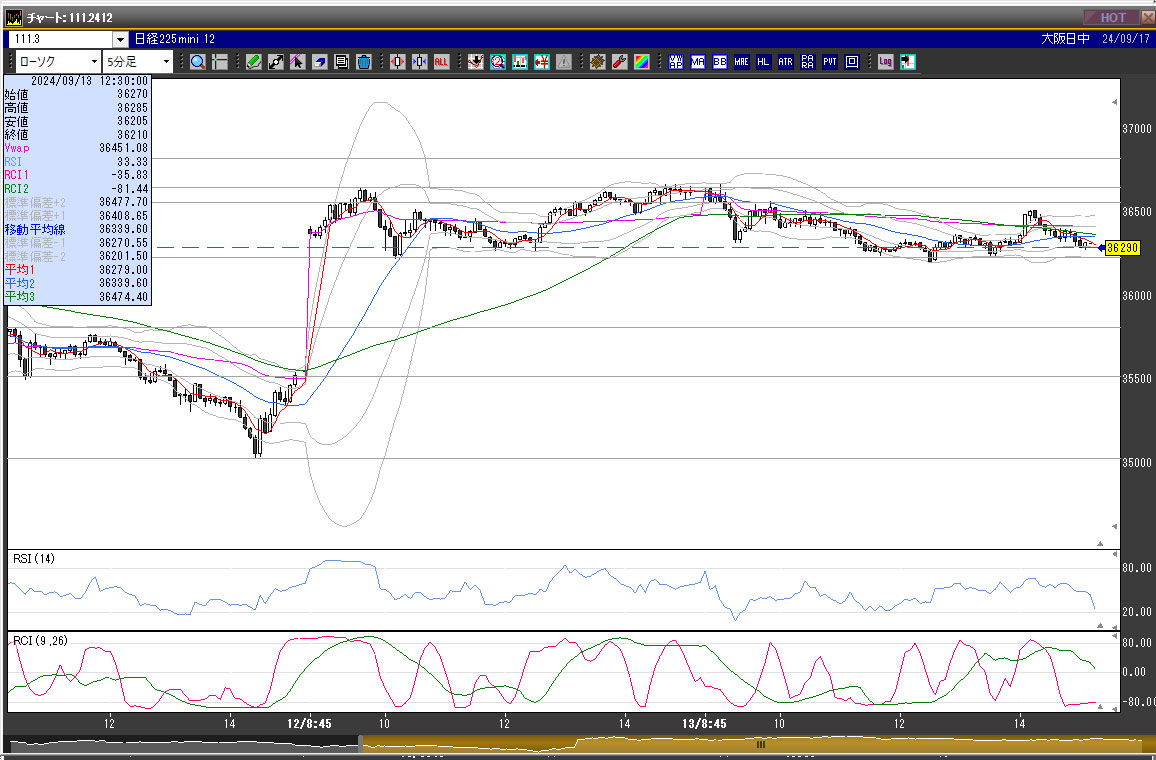The width and height of the screenshot is (1156, 760).
Task: Click the 大阪日中 session label
Action: [x=1065, y=39]
